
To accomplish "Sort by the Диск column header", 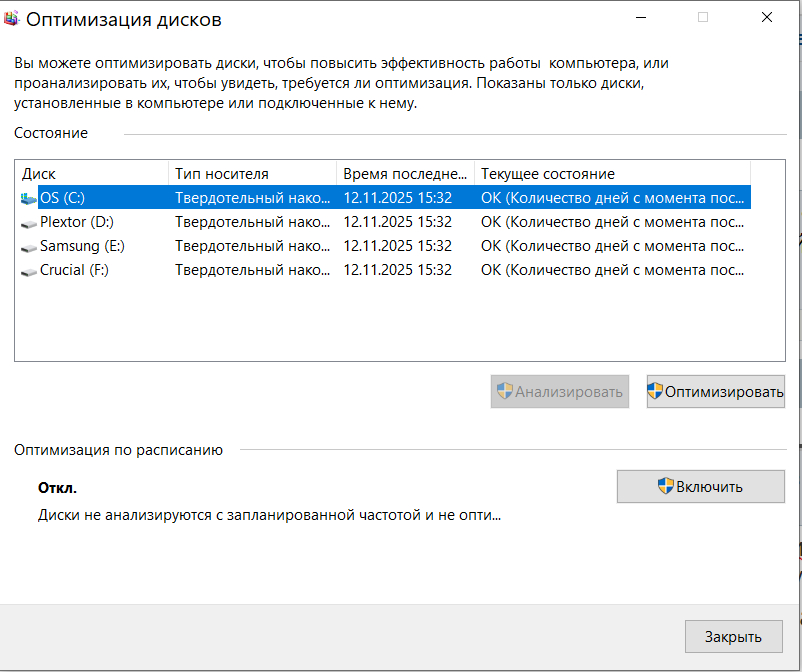I will pos(92,174).
